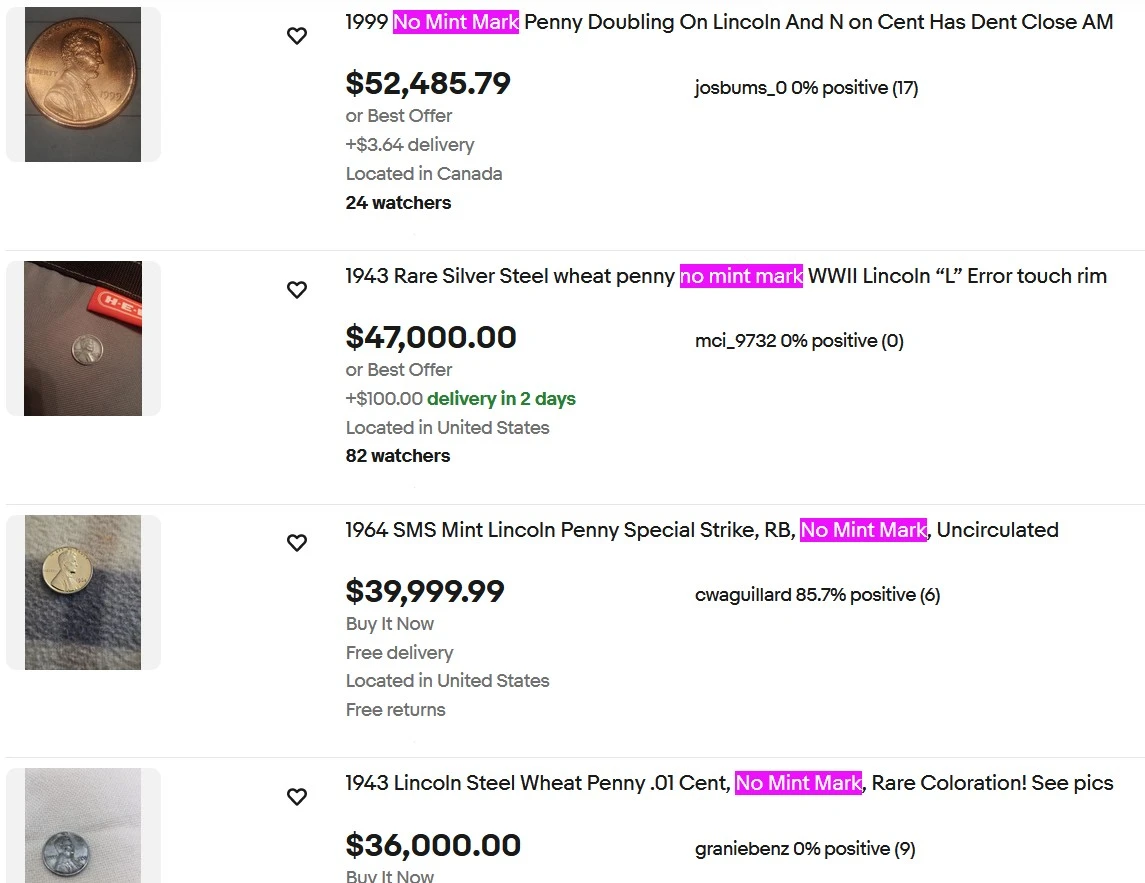
Task: Open the 1943 Rare Silver Steel wheat penny listing
Action: coord(726,276)
